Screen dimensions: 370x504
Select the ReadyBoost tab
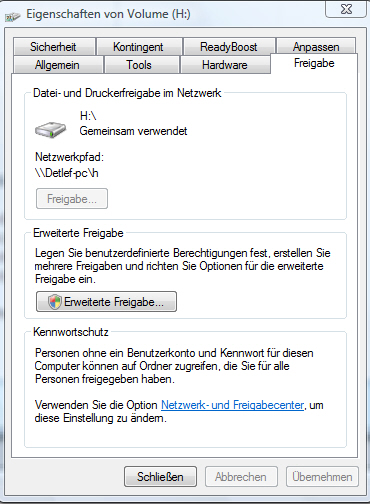tap(229, 46)
